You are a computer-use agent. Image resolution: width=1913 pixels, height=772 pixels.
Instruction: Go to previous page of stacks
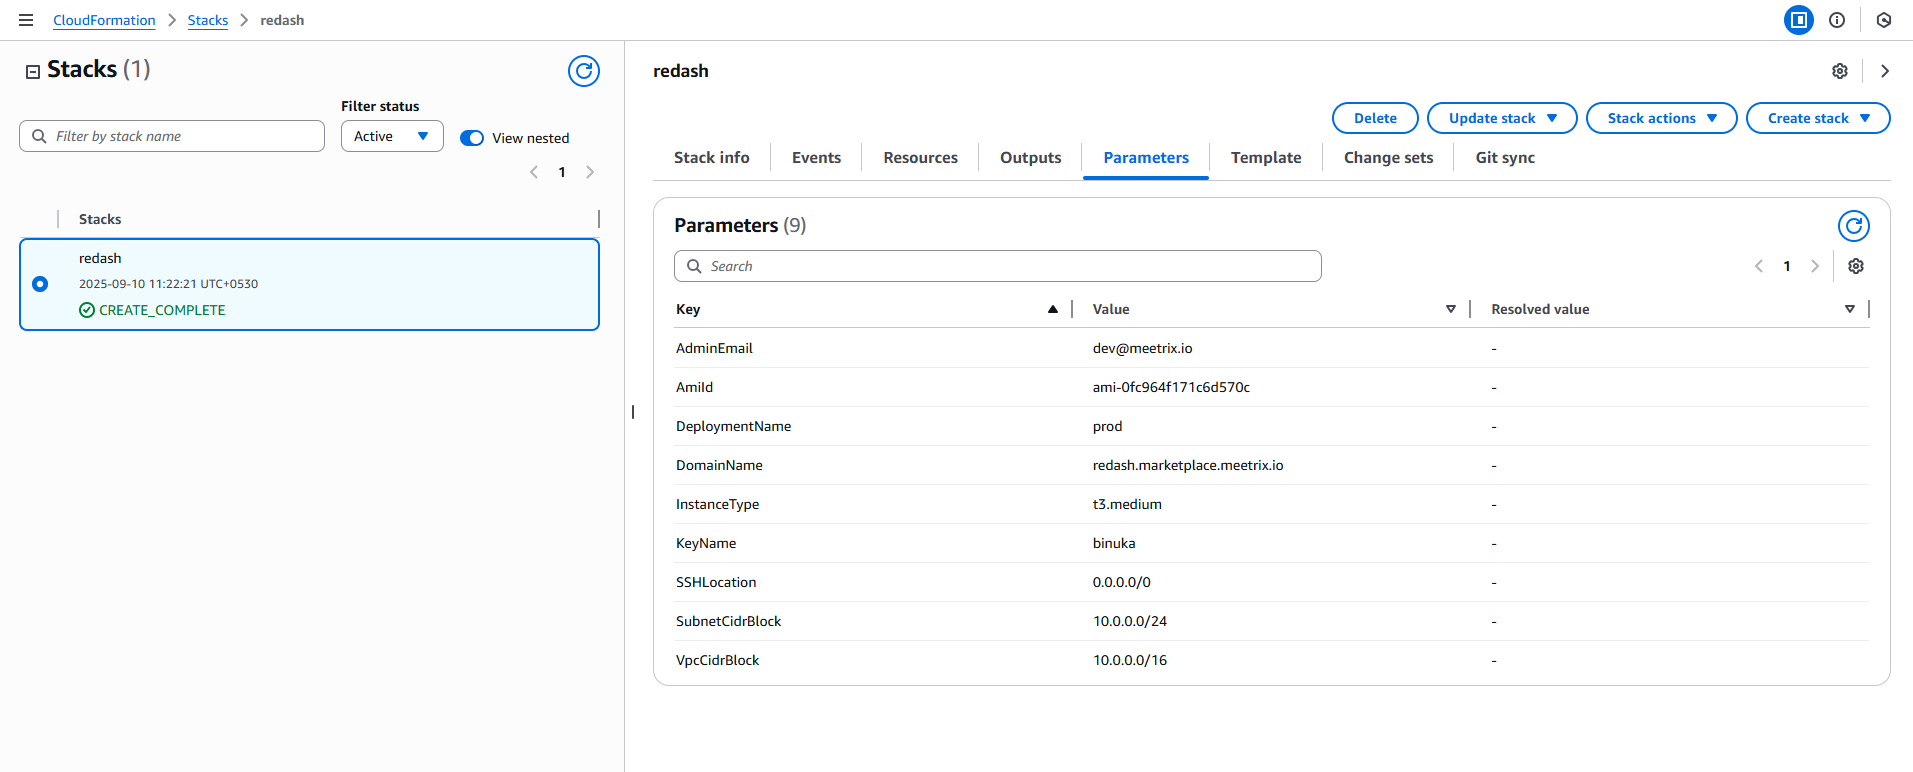[x=534, y=172]
